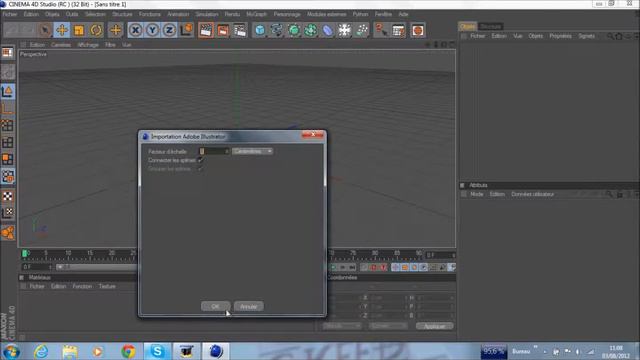Open the second dropdown left of Appliquer
This screenshot has height=360, width=640.
(x=388, y=326)
